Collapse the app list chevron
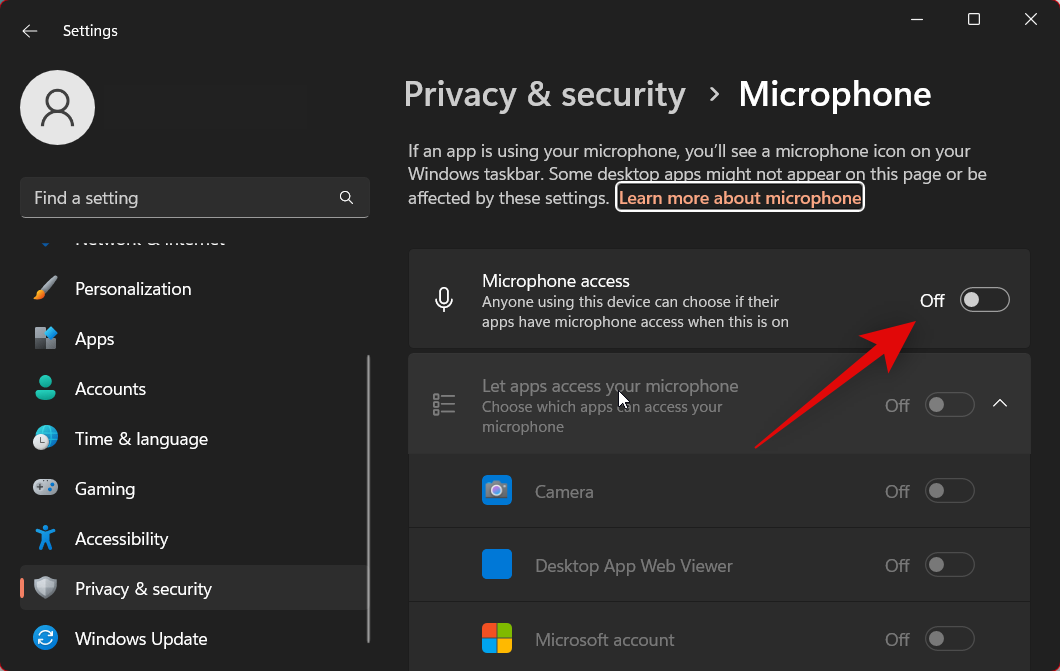Image resolution: width=1060 pixels, height=671 pixels. pos(1000,404)
